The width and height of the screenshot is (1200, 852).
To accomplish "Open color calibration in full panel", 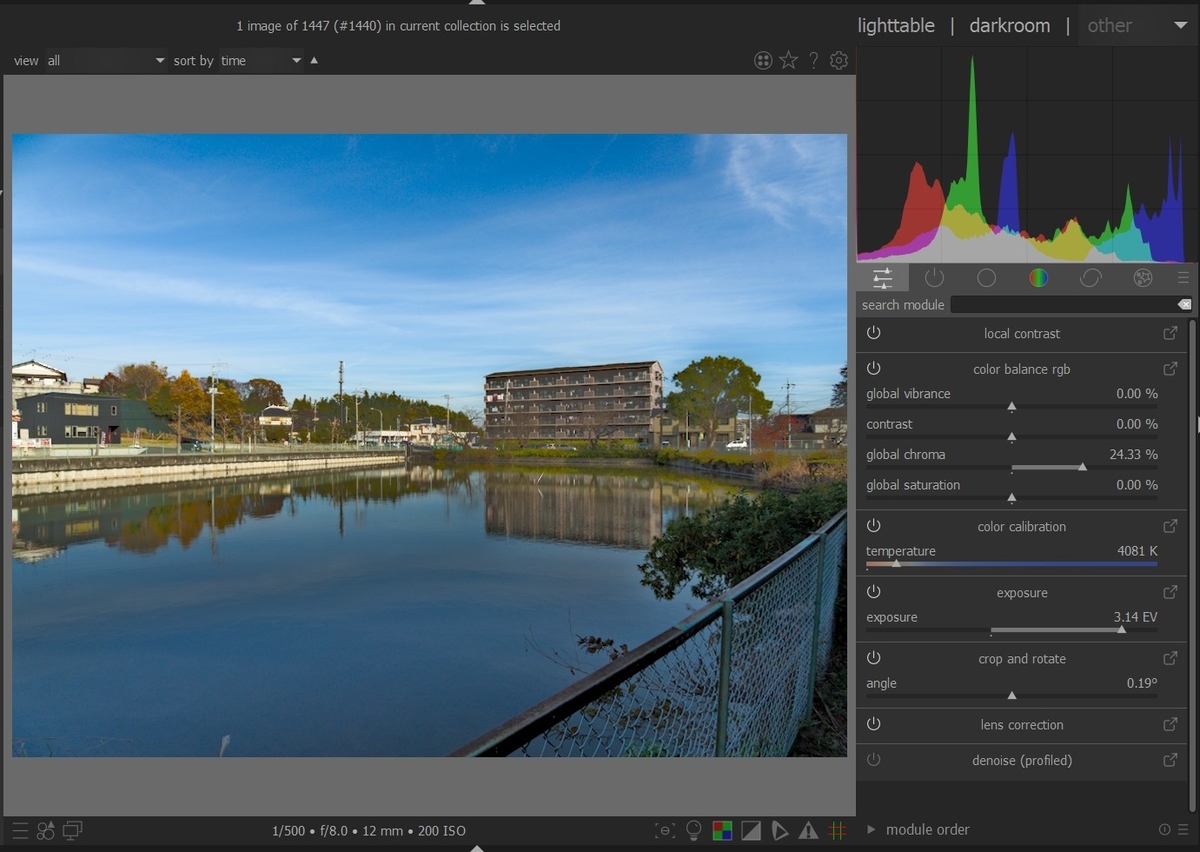I will tap(1170, 526).
